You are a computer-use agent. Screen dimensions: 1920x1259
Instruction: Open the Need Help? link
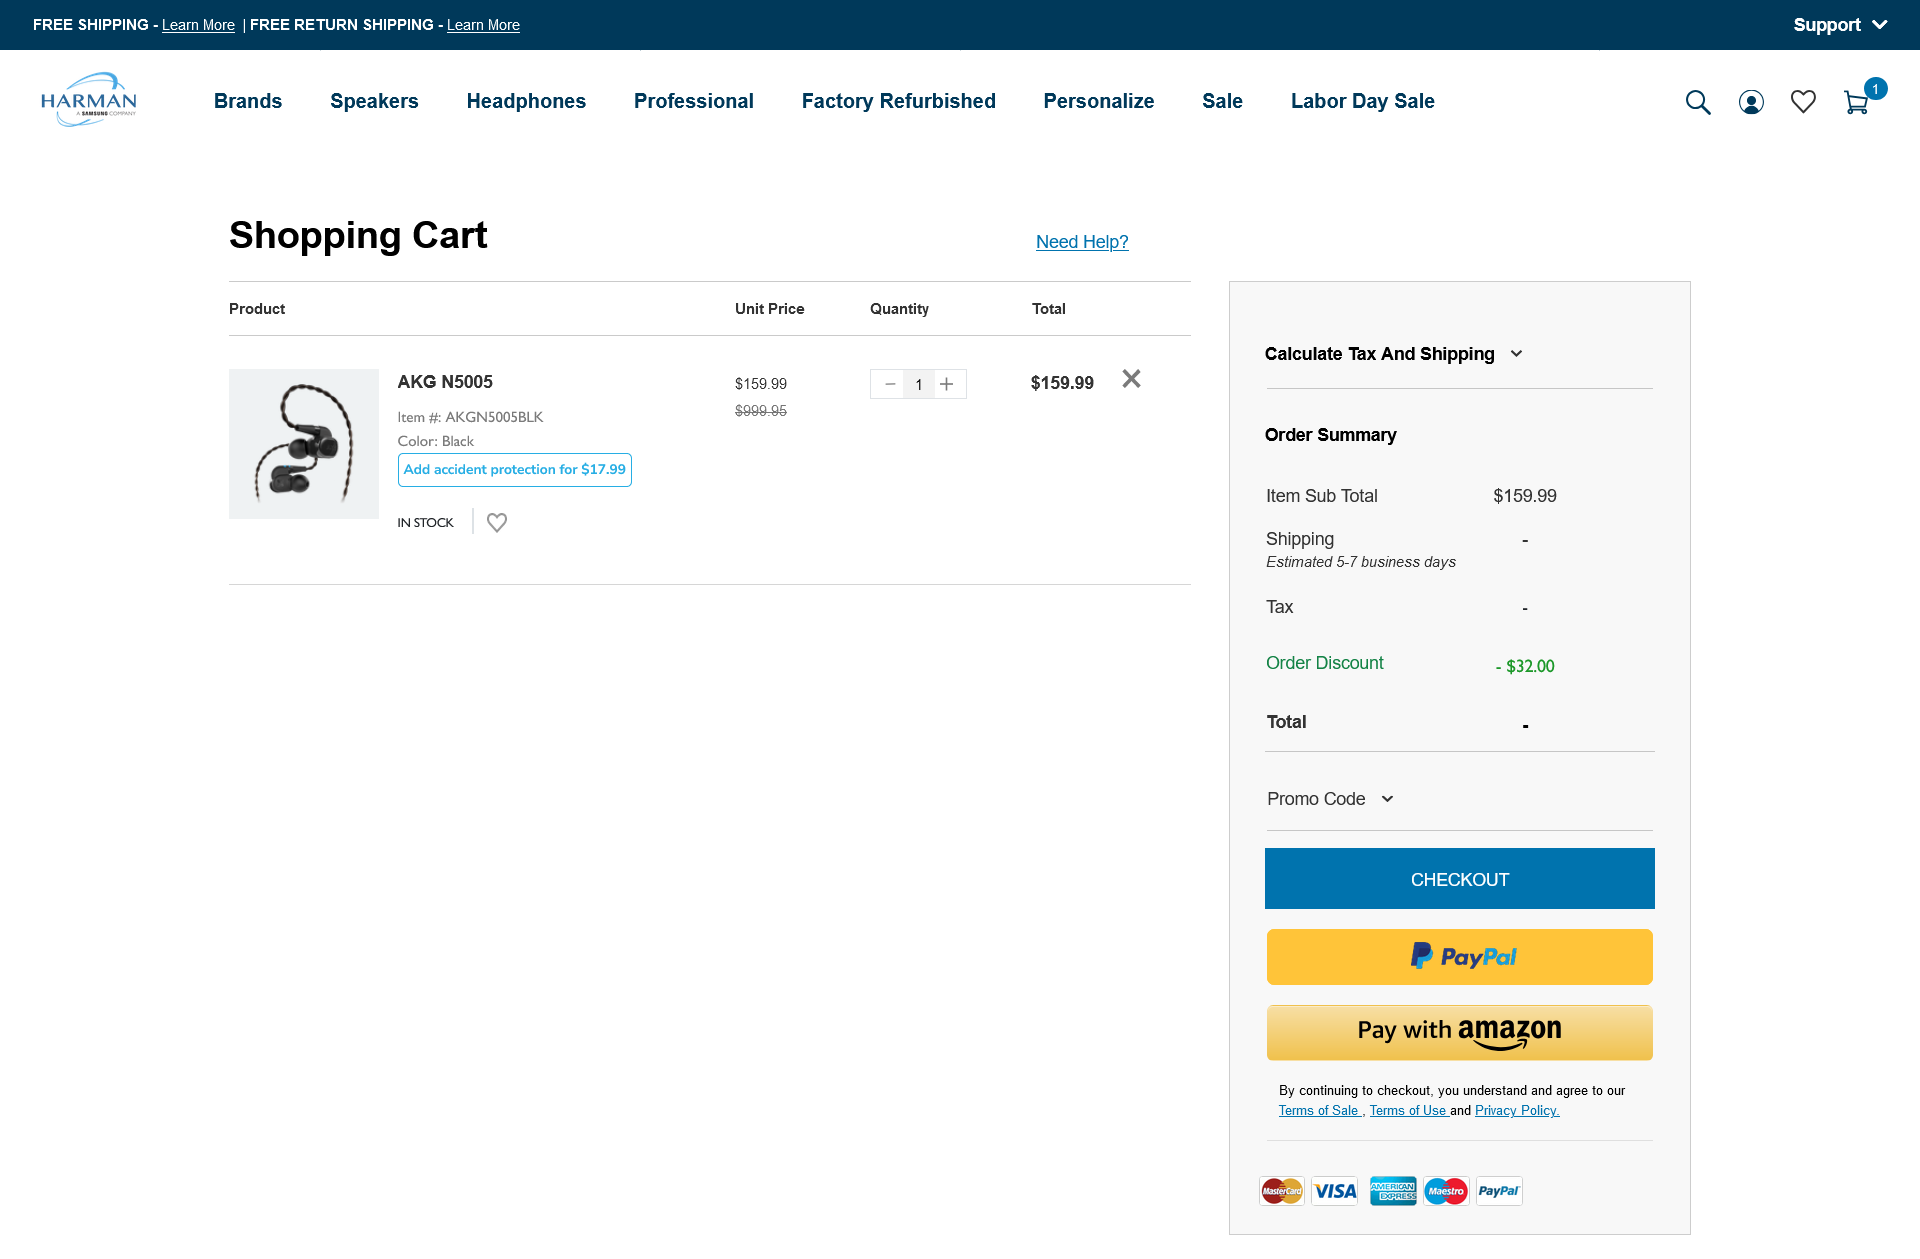pos(1082,242)
